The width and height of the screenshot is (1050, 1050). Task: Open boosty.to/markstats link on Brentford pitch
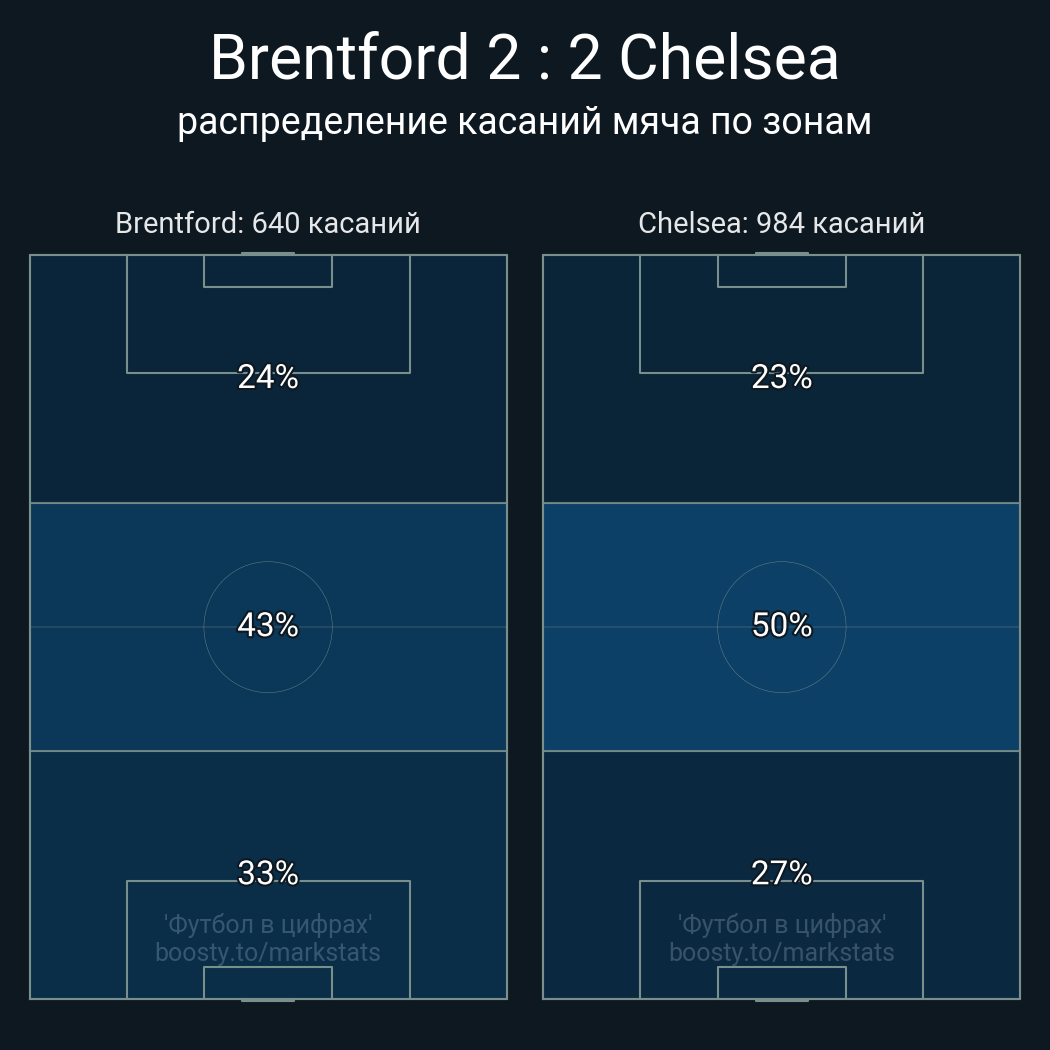click(x=268, y=952)
